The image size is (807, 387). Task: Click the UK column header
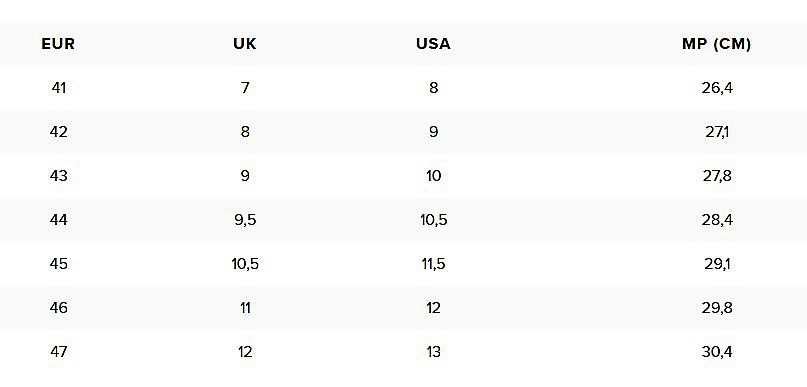pos(244,44)
